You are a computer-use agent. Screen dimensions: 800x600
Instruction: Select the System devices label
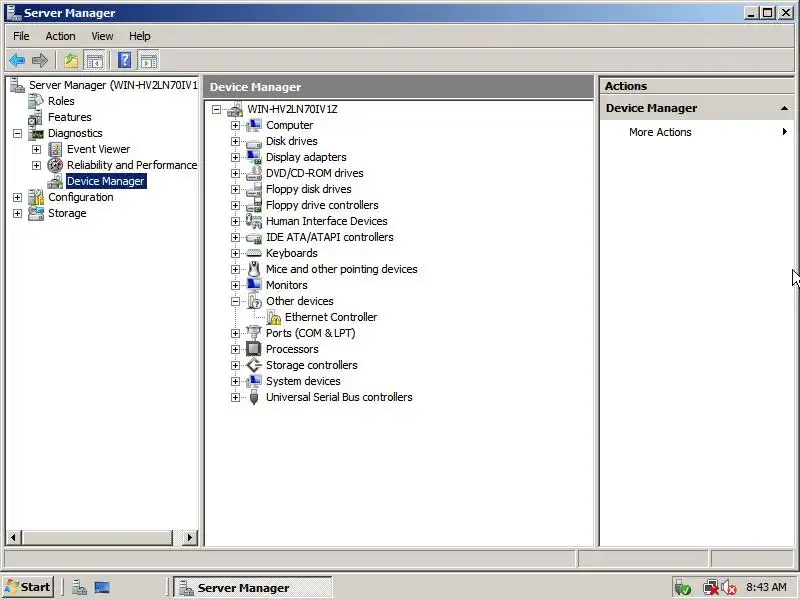click(x=303, y=381)
